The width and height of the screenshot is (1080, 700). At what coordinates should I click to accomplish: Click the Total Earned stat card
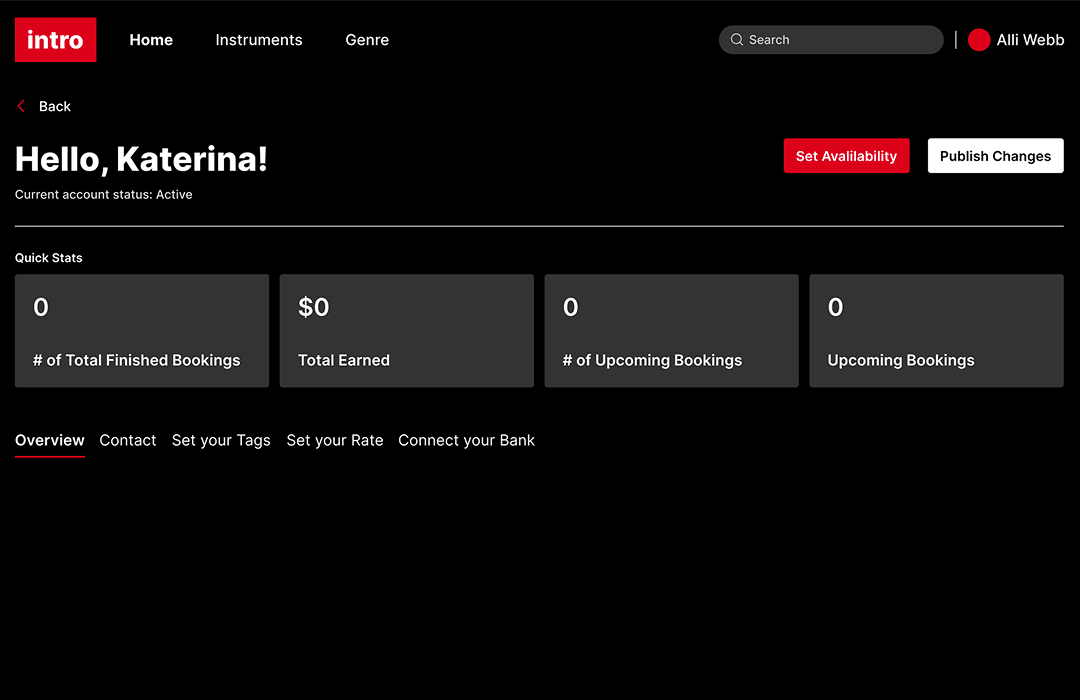(407, 331)
